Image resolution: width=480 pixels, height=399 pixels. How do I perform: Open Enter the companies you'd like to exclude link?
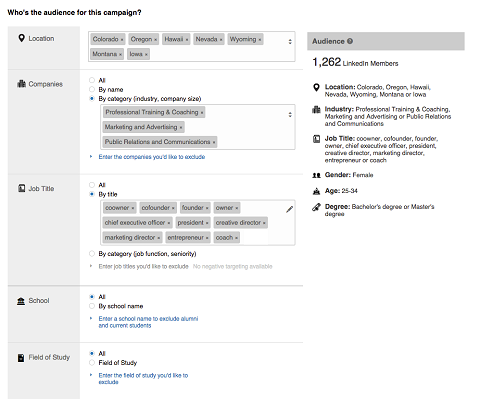tap(152, 157)
